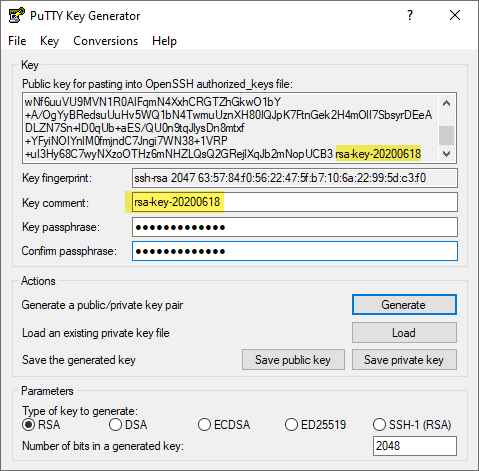The width and height of the screenshot is (479, 471).
Task: Click Save public key button
Action: point(293,360)
